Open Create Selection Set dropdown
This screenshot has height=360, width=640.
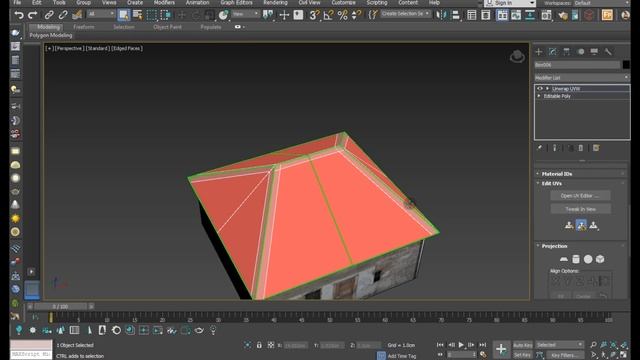[x=405, y=13]
